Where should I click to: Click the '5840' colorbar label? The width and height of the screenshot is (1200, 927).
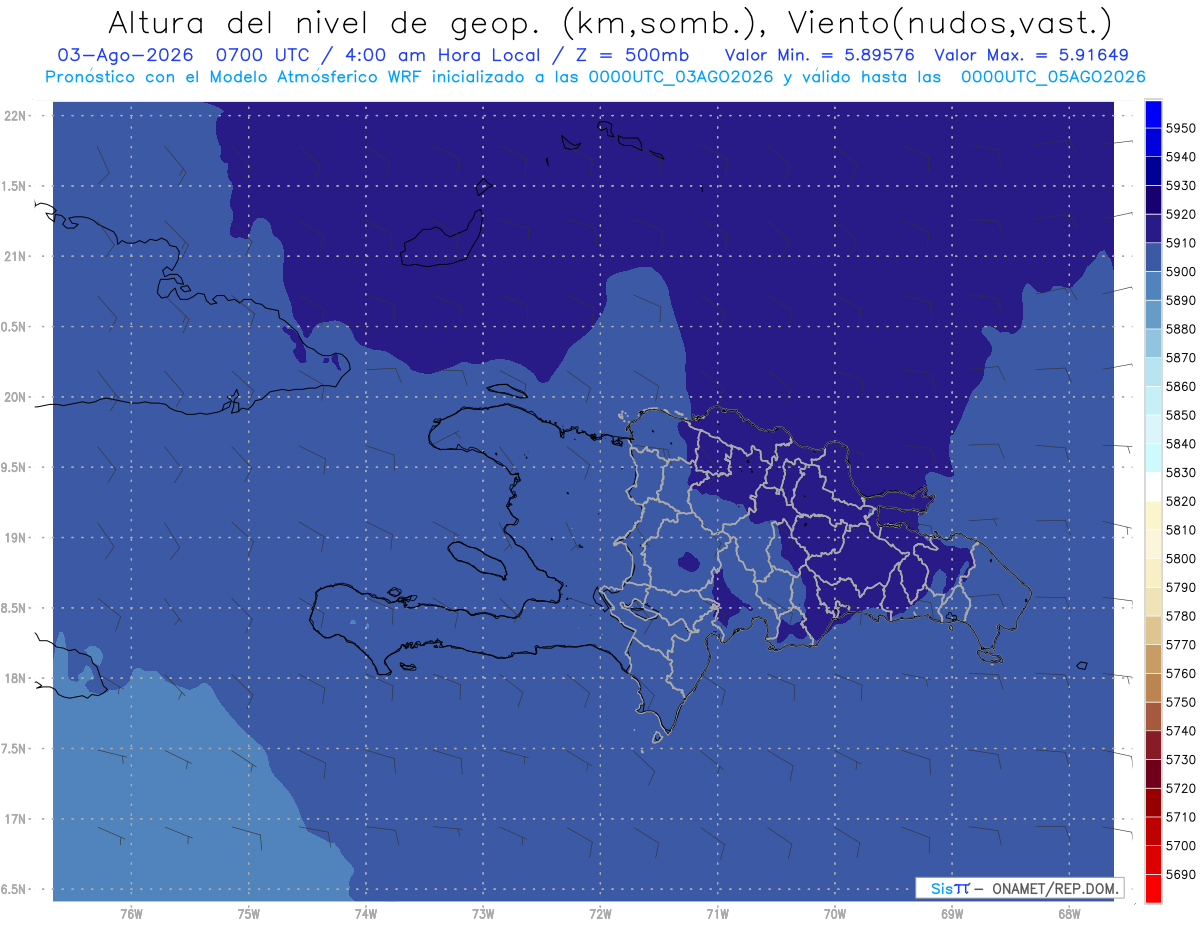(x=1180, y=444)
